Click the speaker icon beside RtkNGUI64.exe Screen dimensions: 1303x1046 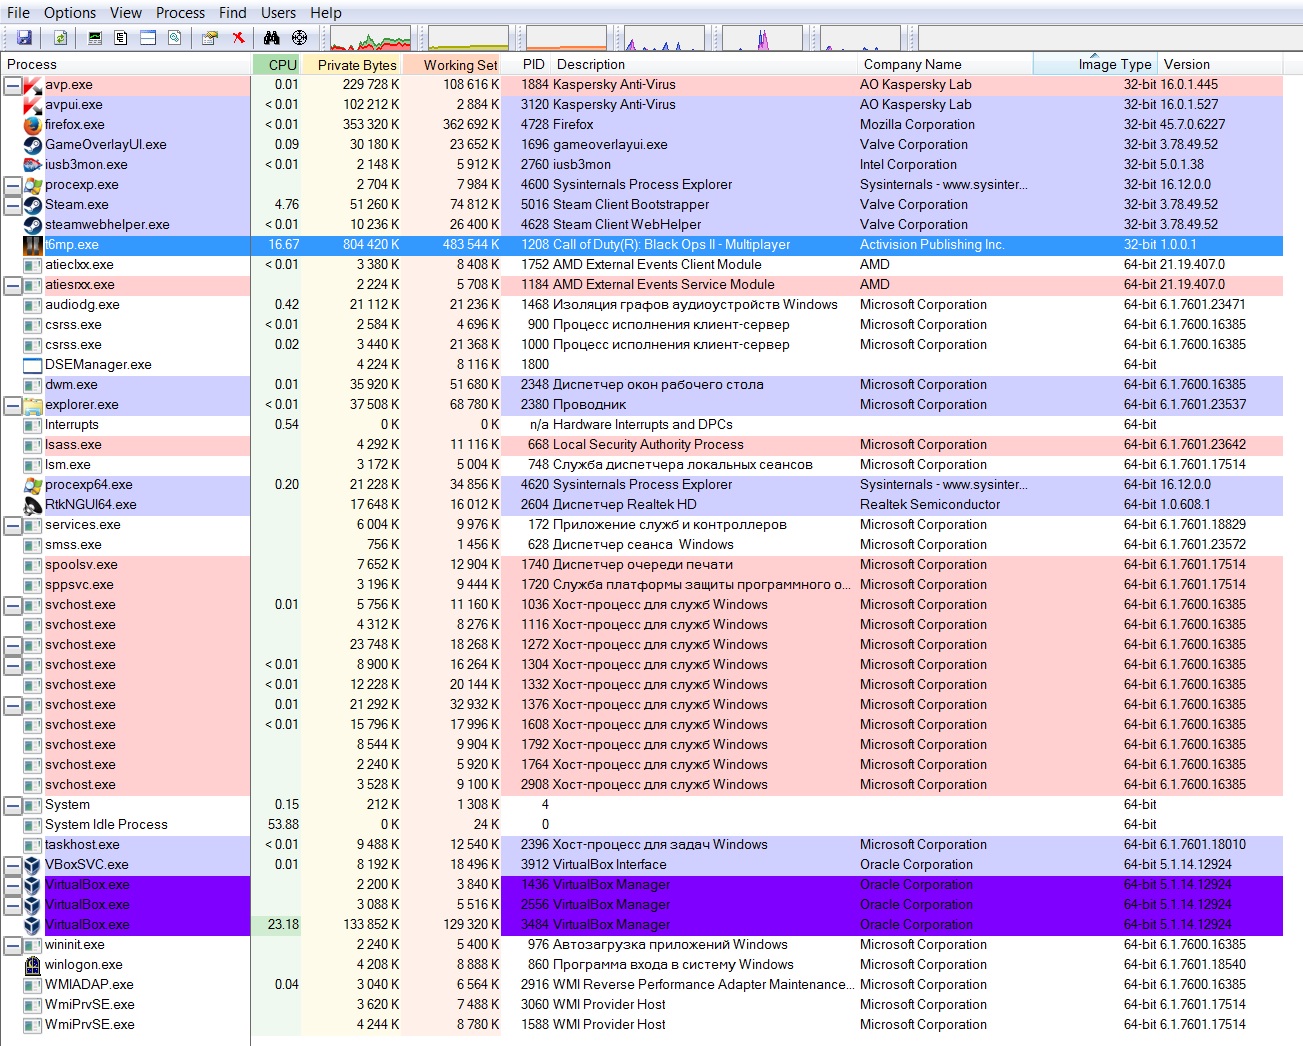coord(32,505)
